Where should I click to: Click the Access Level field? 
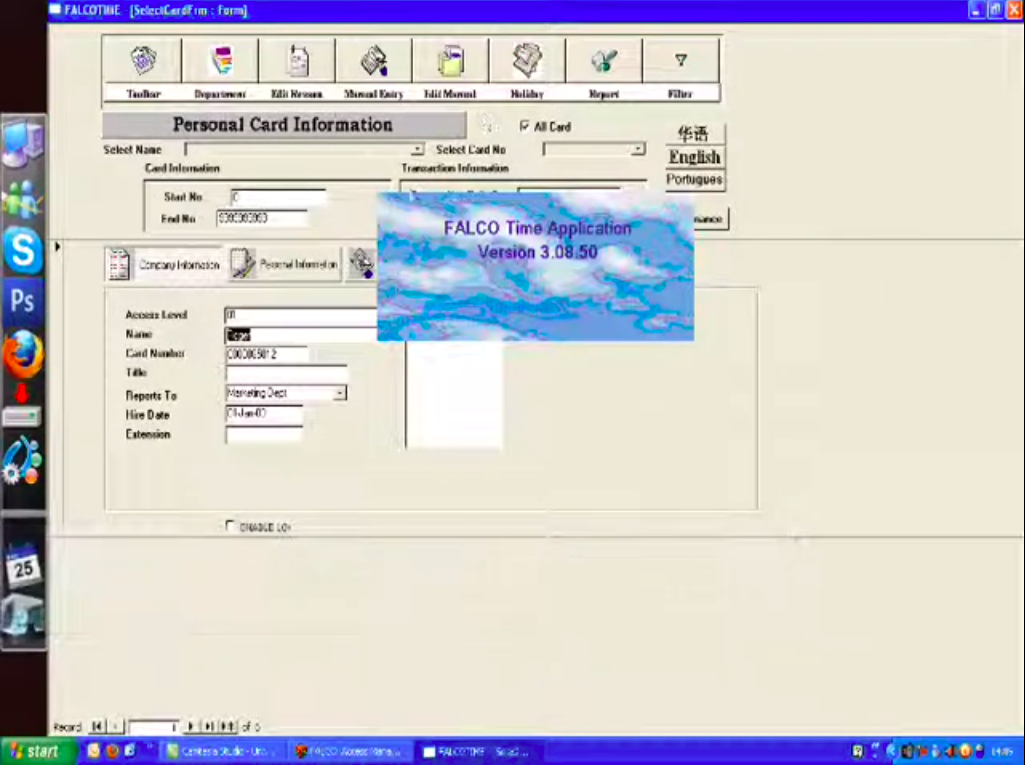(301, 315)
